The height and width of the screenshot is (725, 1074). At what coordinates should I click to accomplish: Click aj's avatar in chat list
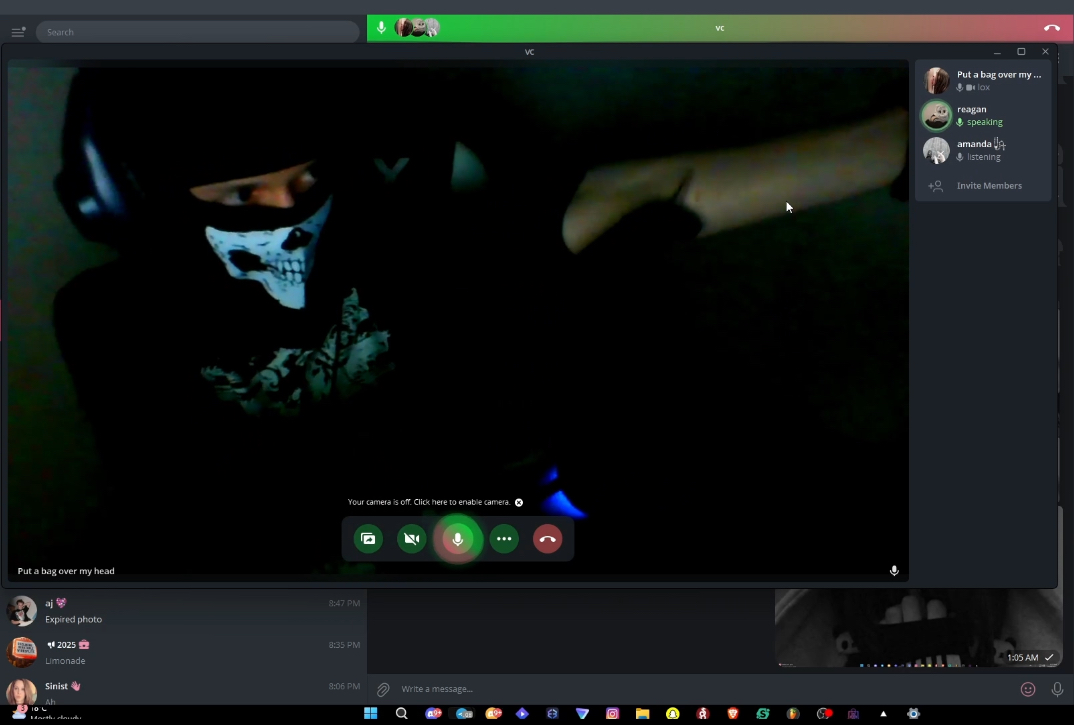pyautogui.click(x=21, y=611)
